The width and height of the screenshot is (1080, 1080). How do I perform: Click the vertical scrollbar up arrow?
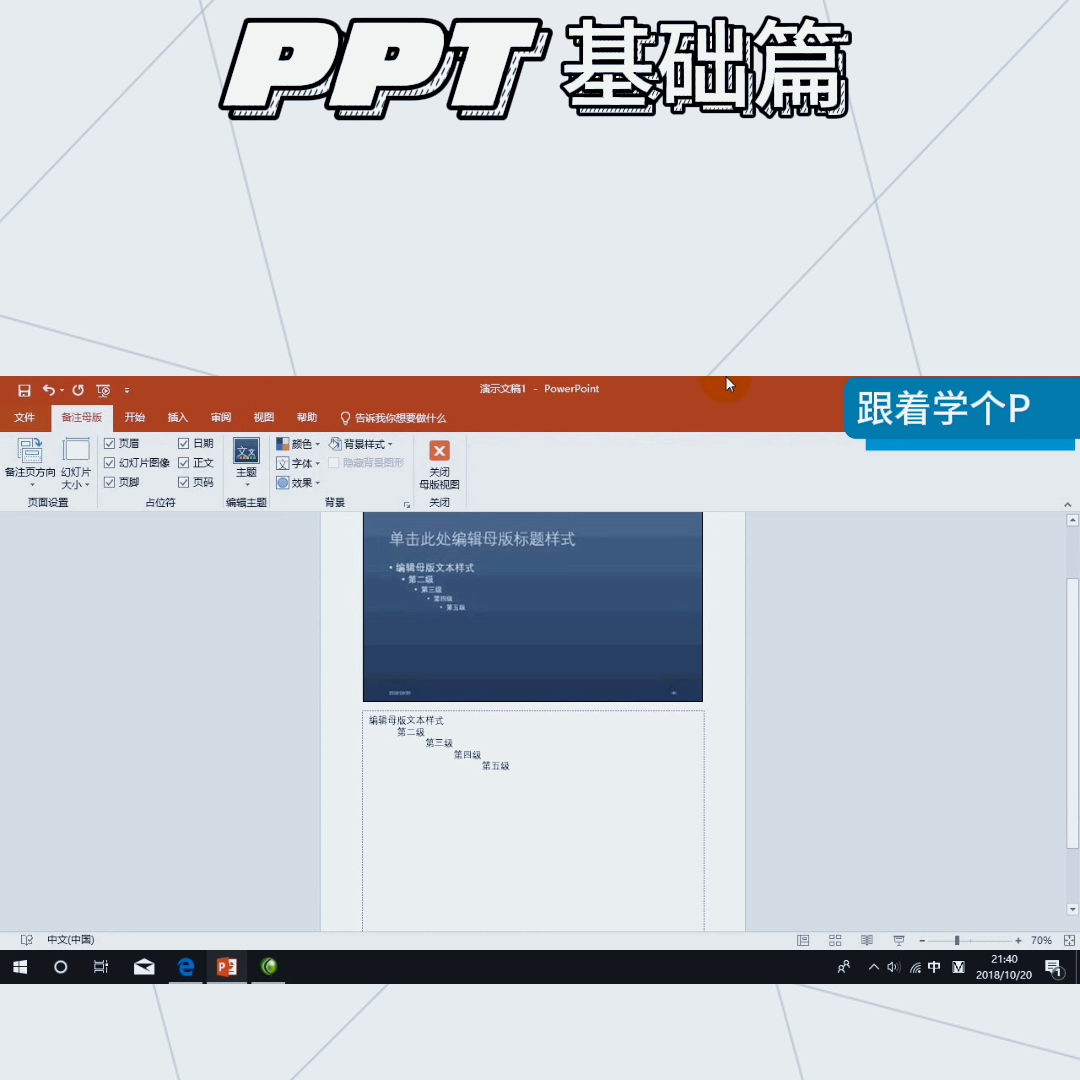click(1072, 521)
